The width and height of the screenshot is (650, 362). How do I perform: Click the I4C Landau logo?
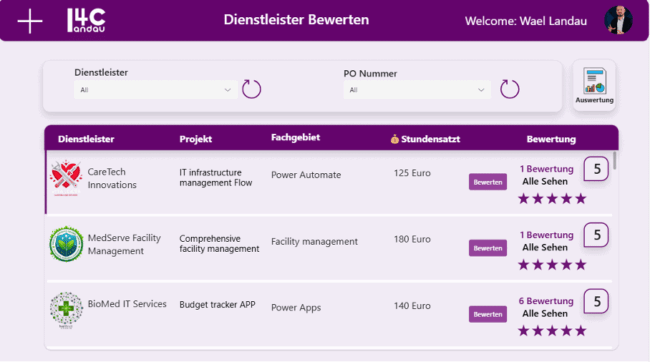coord(86,20)
